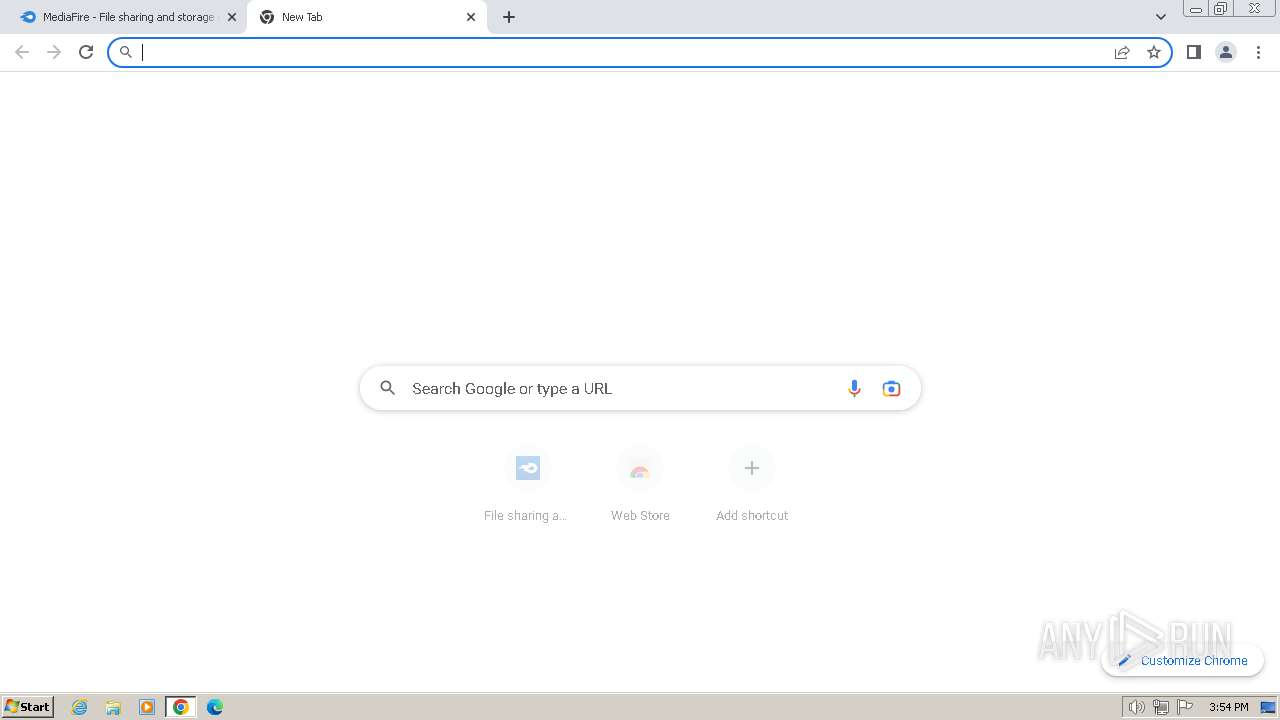Click the share this page icon
Screen dimensions: 1280x720
[x=1122, y=52]
